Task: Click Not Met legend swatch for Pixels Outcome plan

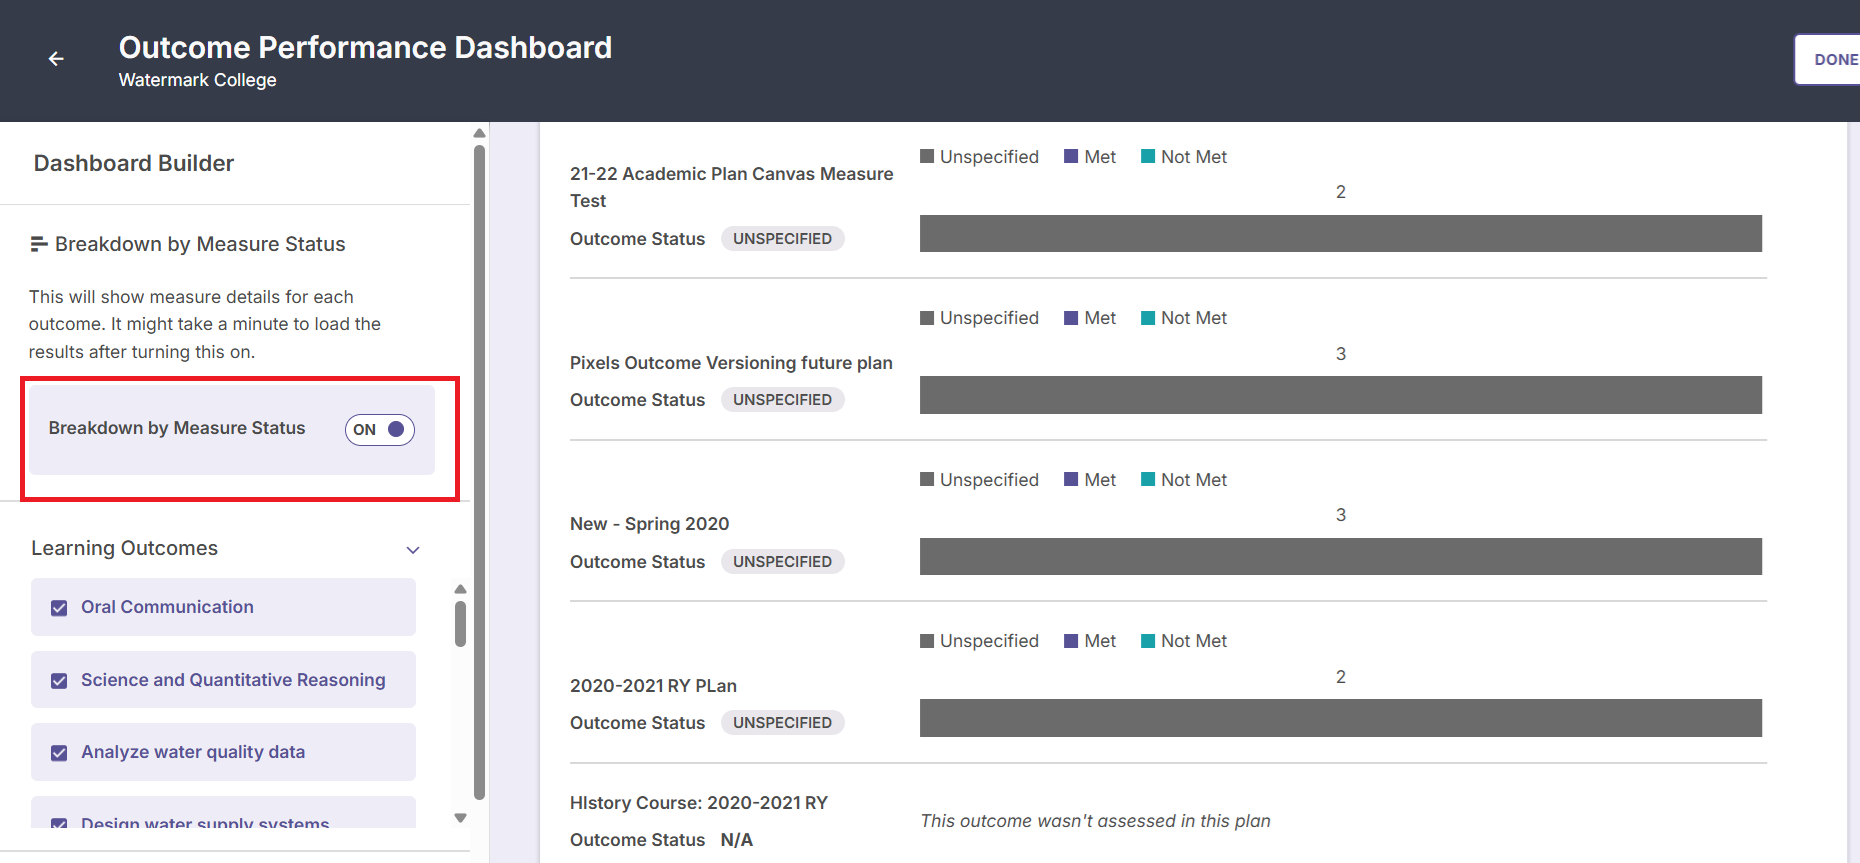Action: pos(1148,318)
